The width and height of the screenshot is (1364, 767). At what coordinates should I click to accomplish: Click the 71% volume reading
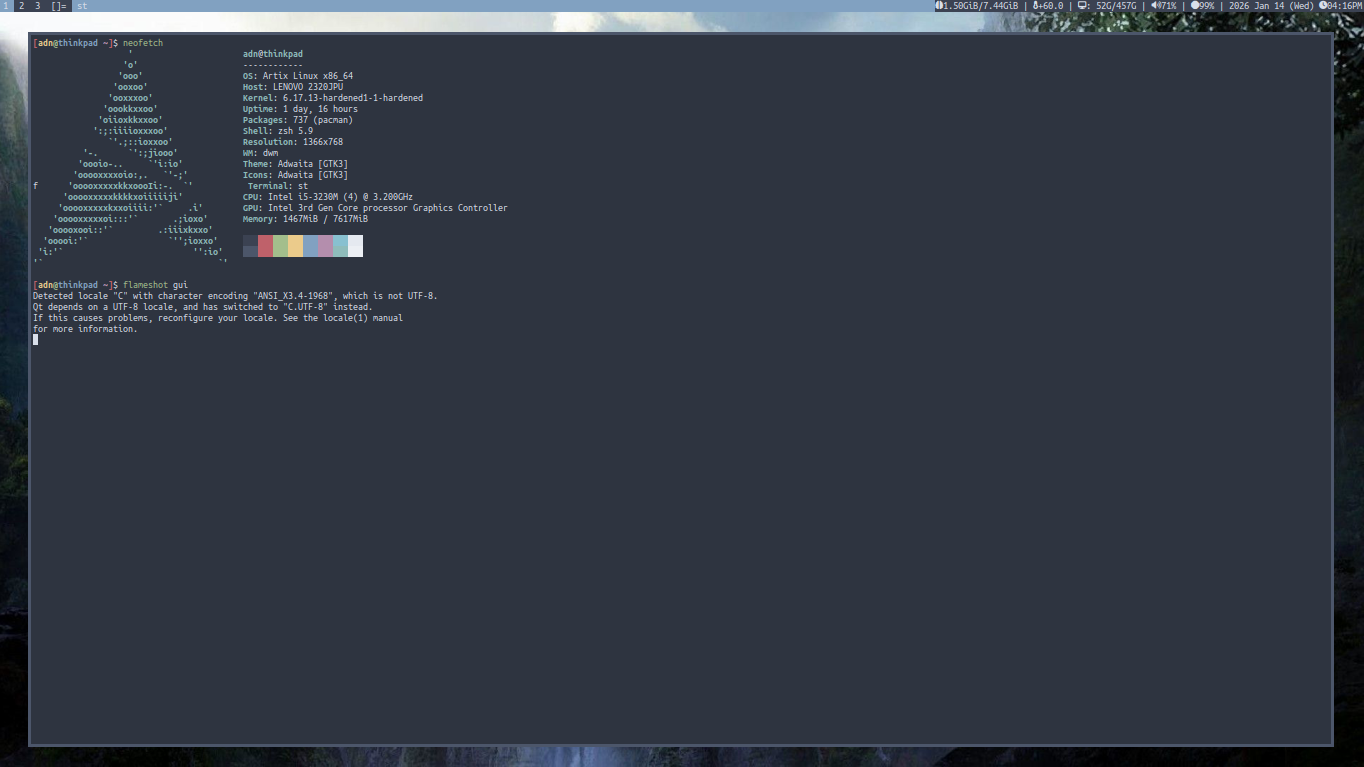point(1168,6)
